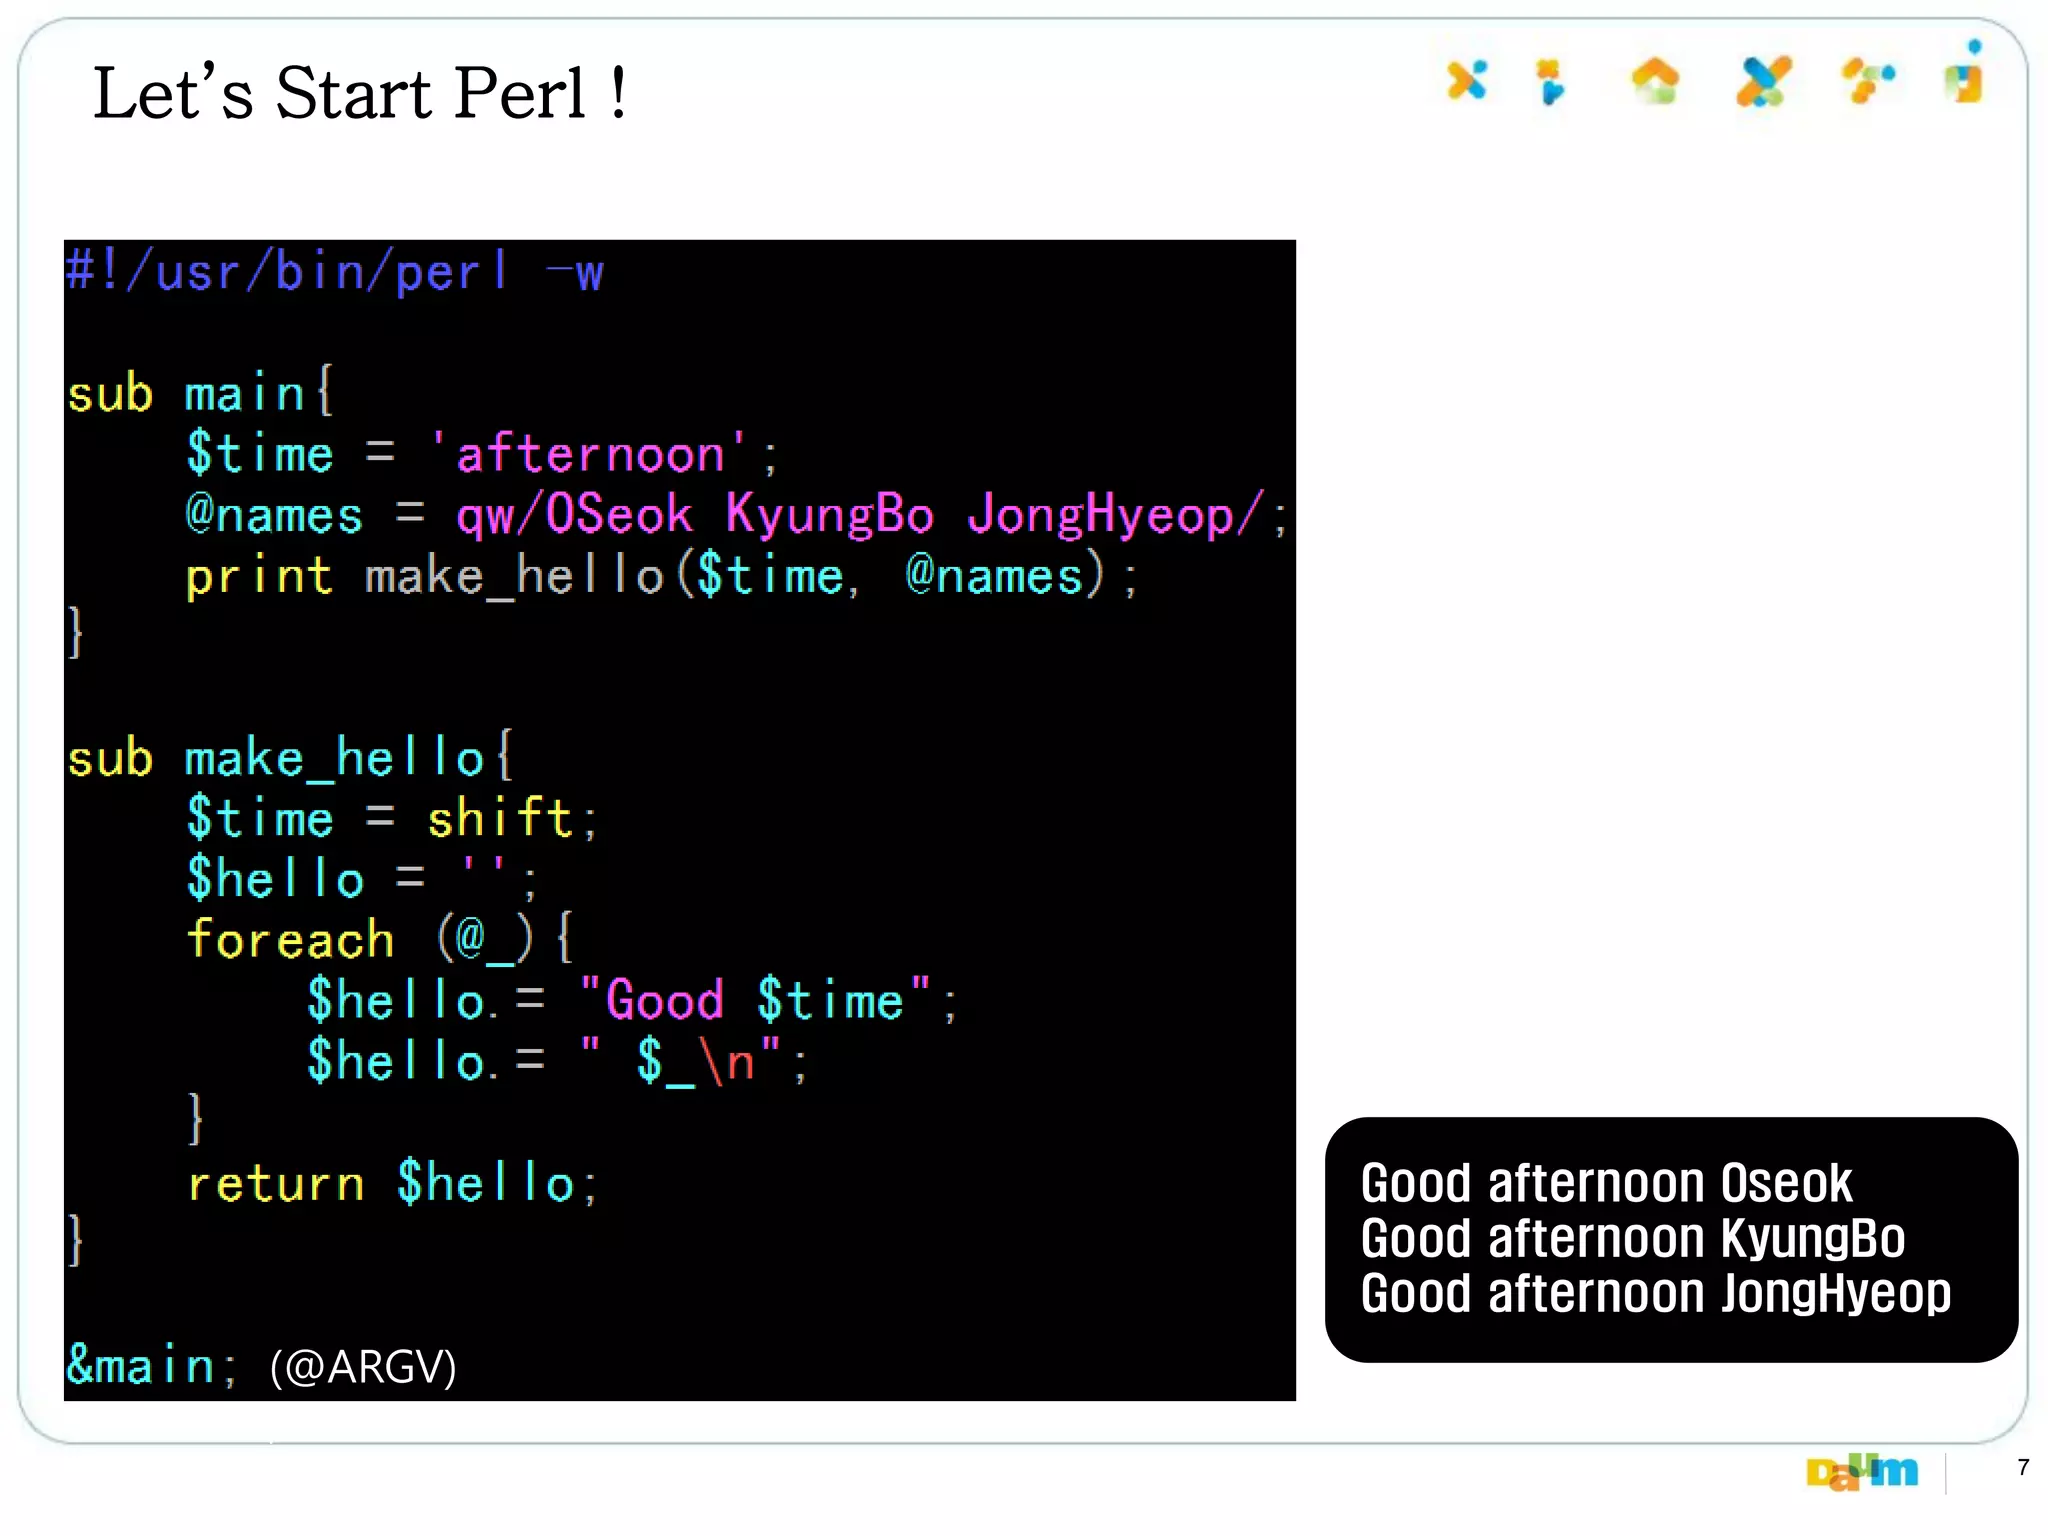The width and height of the screenshot is (2048, 1536).
Task: Click the #!/usr/bin/perl shebang line
Action: [x=335, y=272]
